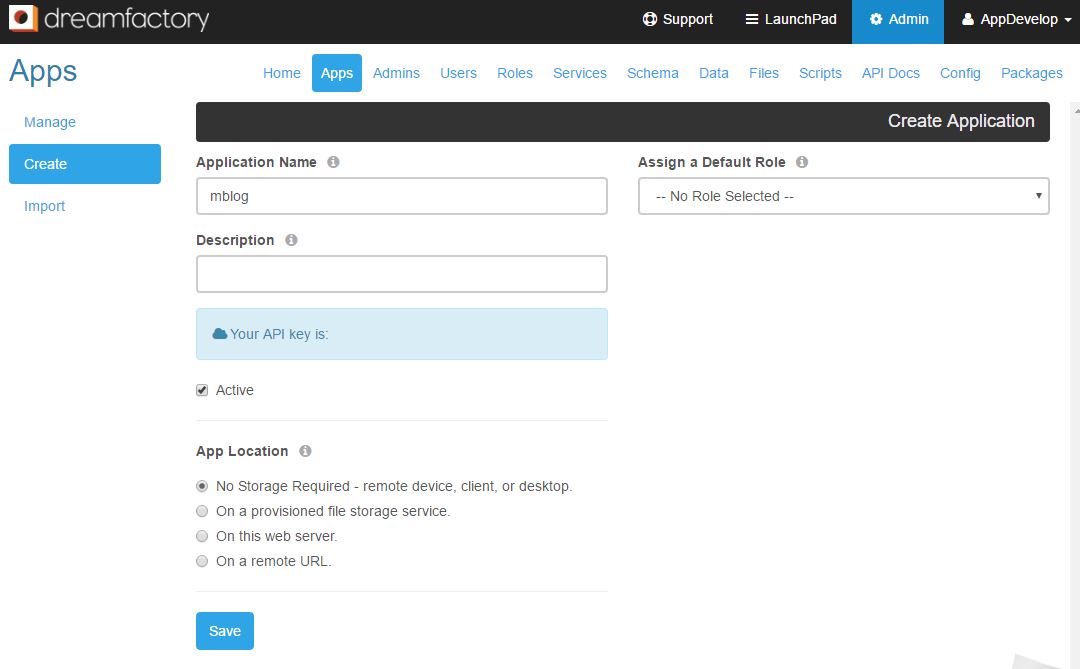1080x669 pixels.
Task: Click the DreamFactory logo icon
Action: click(x=24, y=19)
